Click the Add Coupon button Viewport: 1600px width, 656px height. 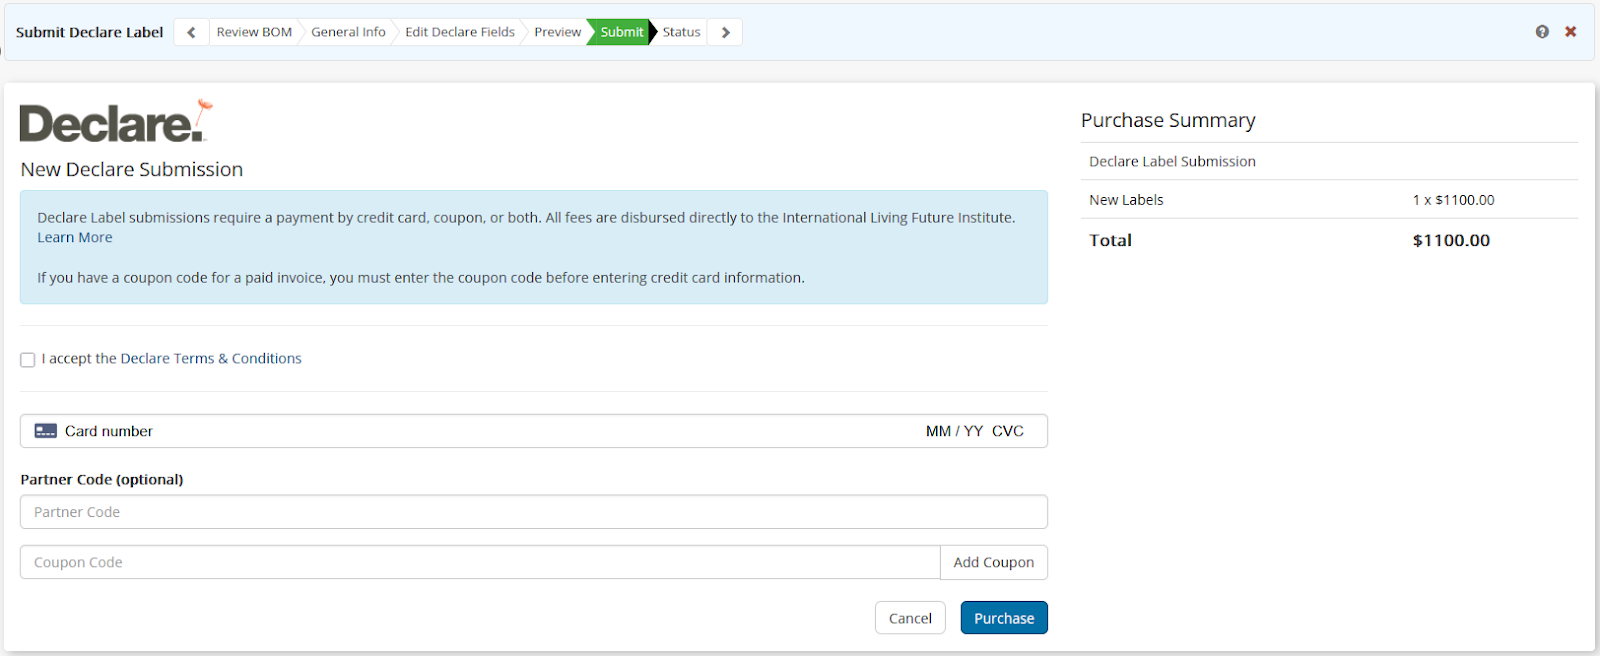pyautogui.click(x=994, y=562)
